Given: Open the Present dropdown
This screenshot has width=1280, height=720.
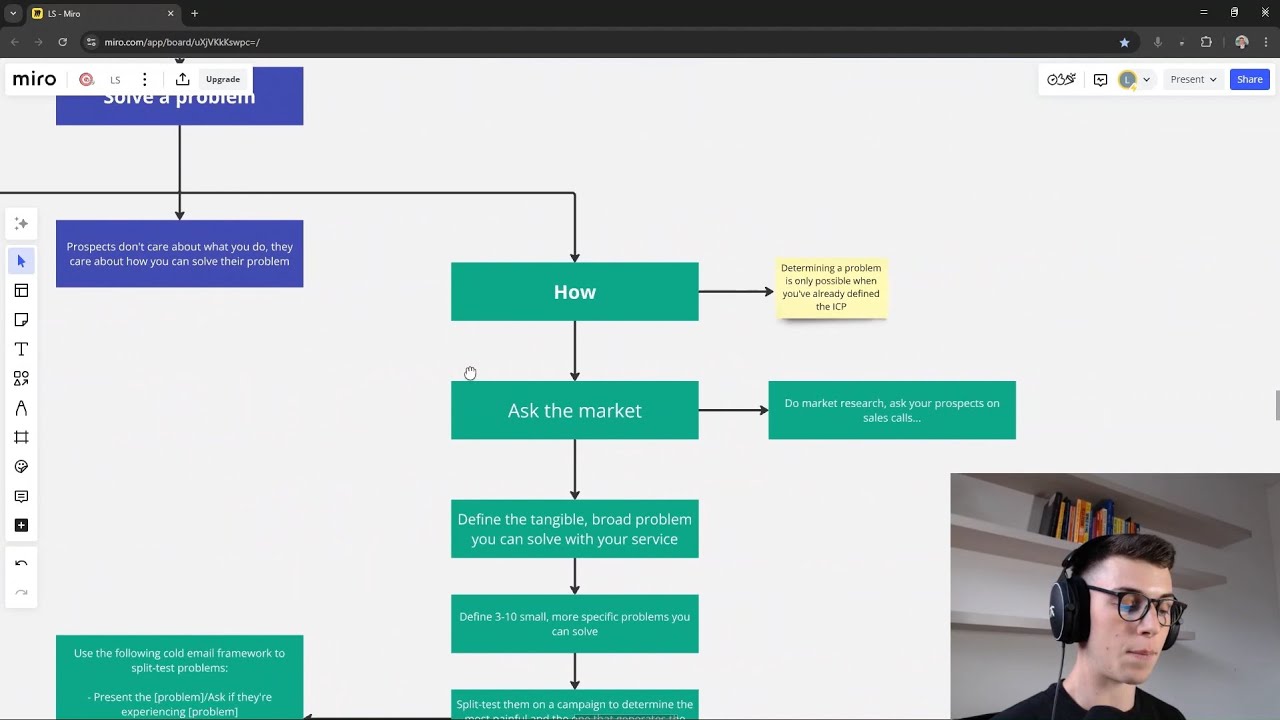Looking at the screenshot, I should pos(1193,79).
